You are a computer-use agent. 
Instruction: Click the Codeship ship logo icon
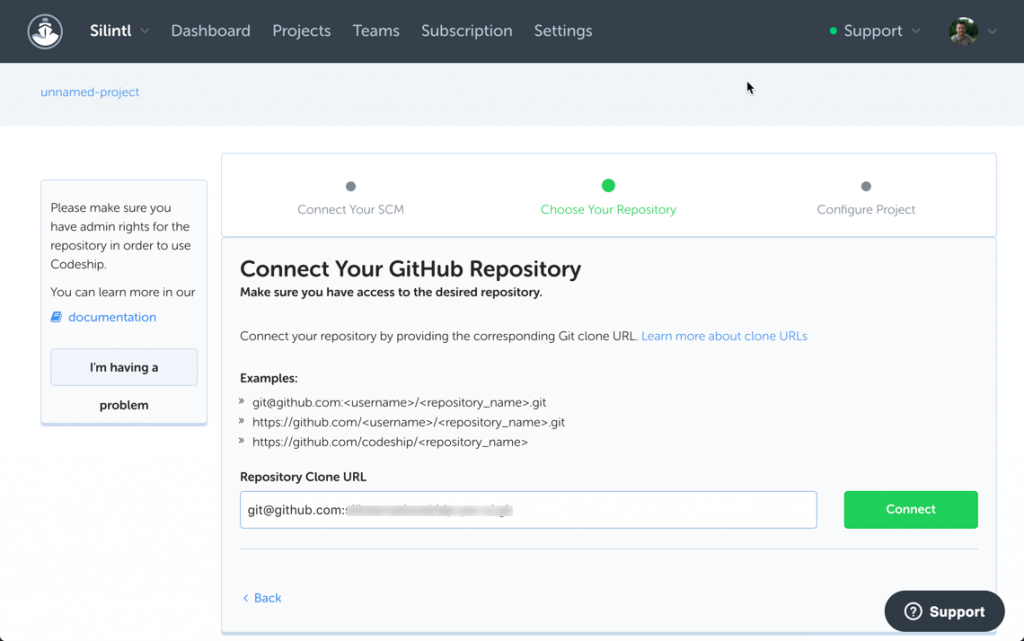(x=45, y=31)
